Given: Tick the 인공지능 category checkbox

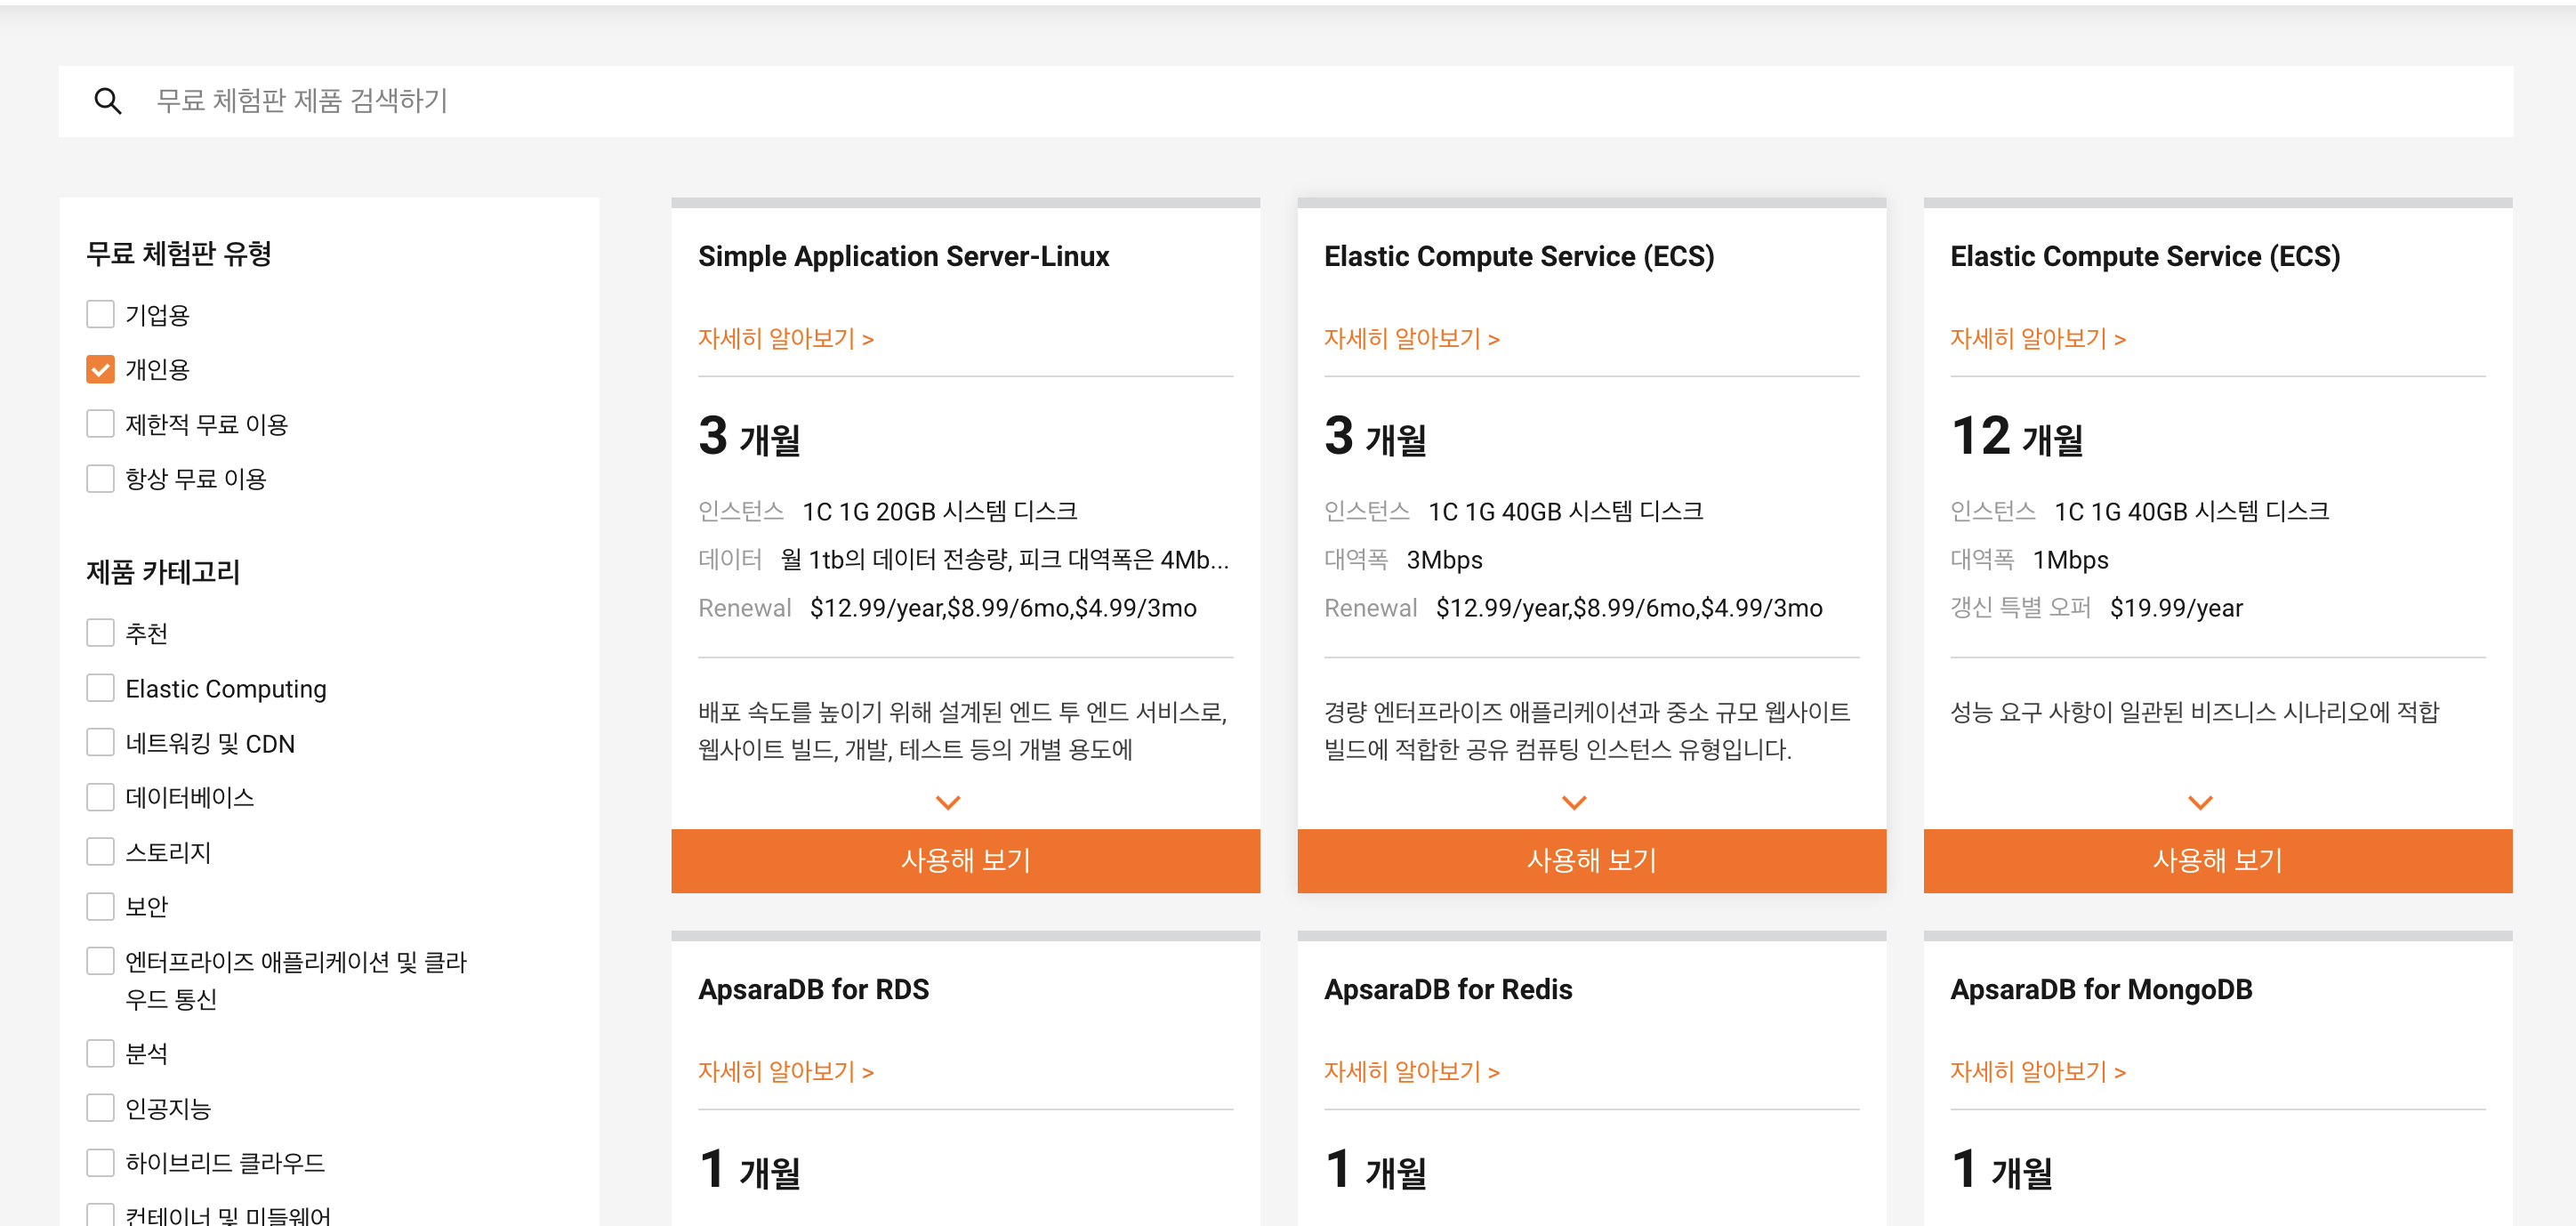Looking at the screenshot, I should (x=100, y=1108).
